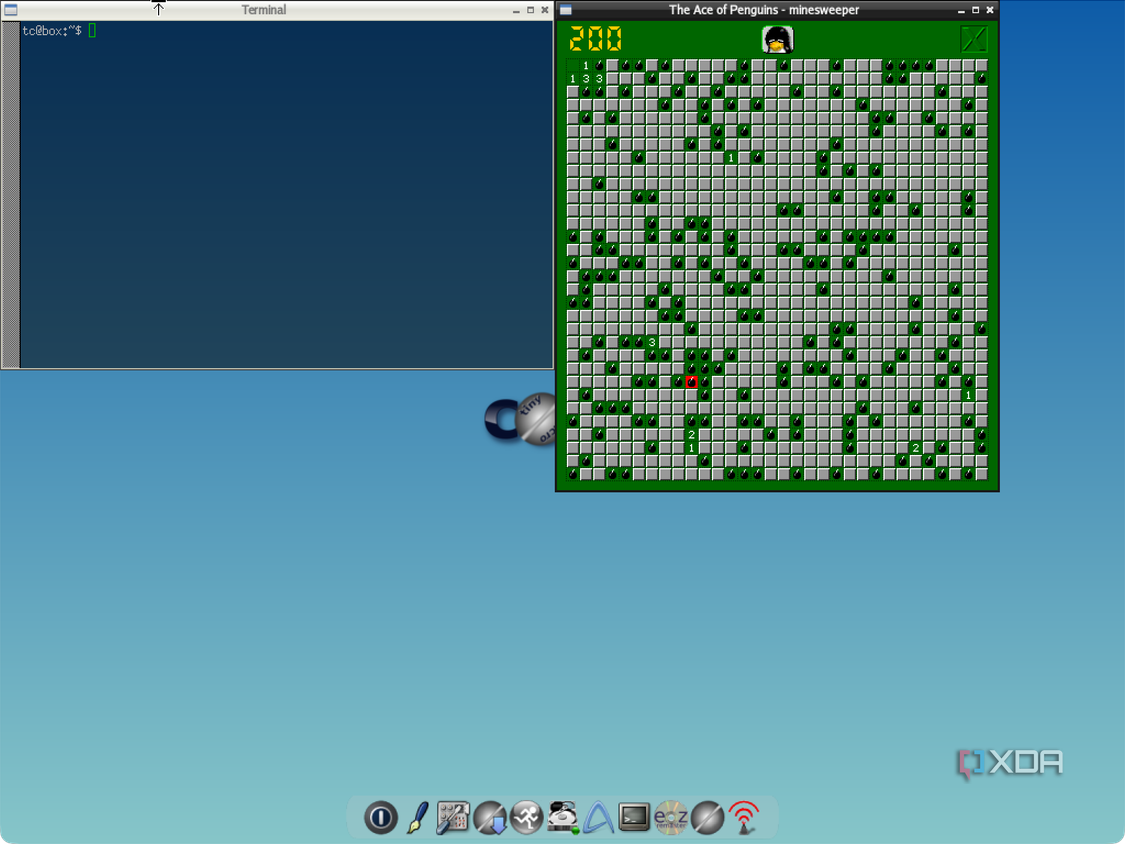Image resolution: width=1125 pixels, height=844 pixels.
Task: Minimize the minesweeper window
Action: click(x=961, y=10)
